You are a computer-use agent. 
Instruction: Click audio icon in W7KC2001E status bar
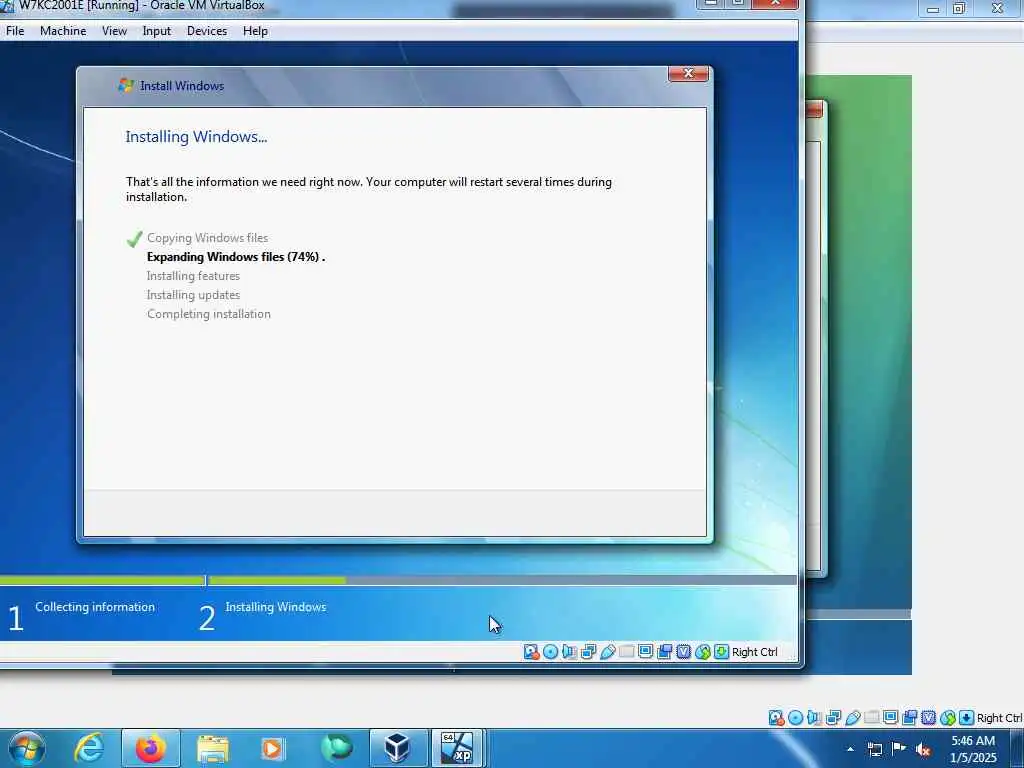569,652
